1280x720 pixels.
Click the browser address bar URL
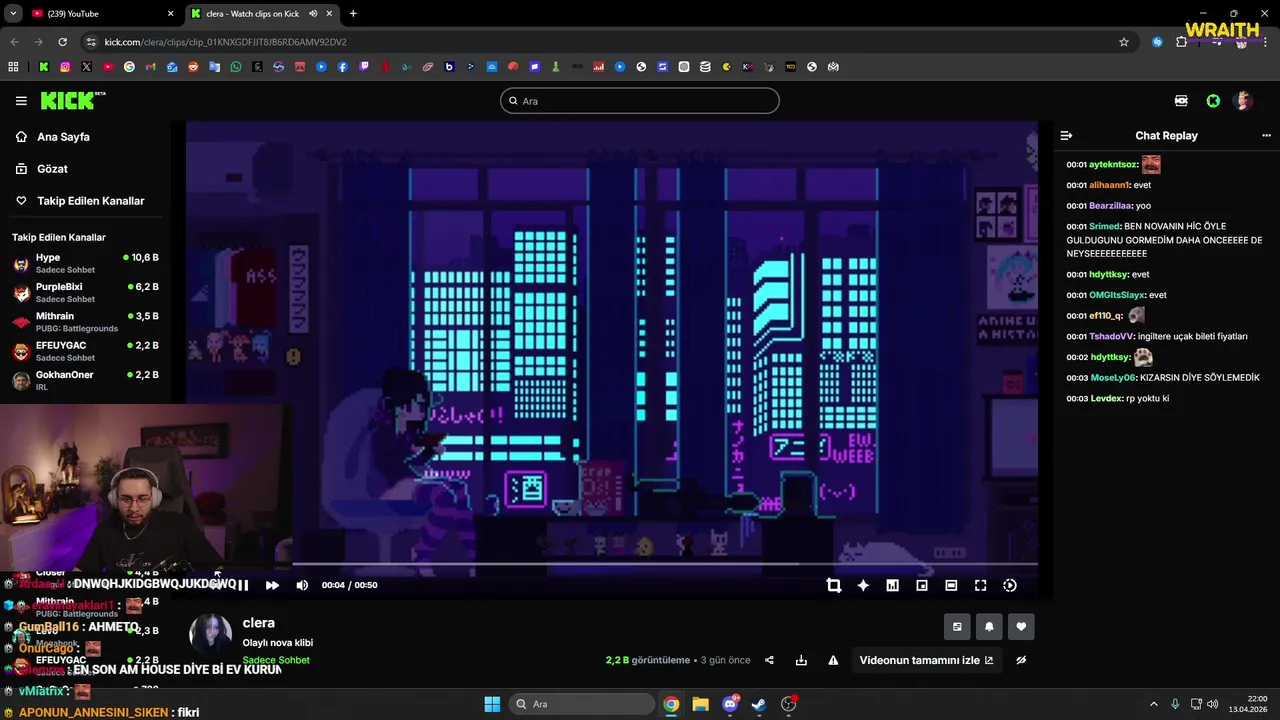225,42
